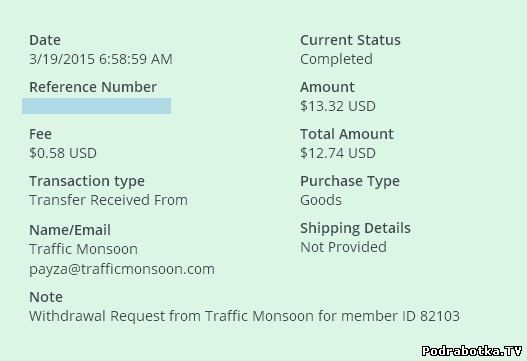Select the date 3/19/2015 6:58:59 AM
The height and width of the screenshot is (361, 527).
click(101, 59)
